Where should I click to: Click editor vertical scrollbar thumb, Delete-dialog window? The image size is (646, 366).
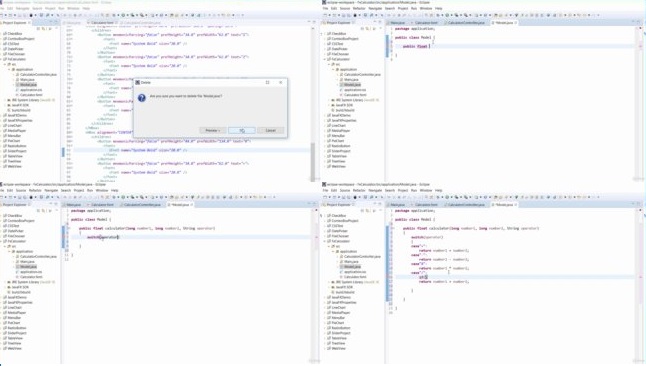click(313, 161)
